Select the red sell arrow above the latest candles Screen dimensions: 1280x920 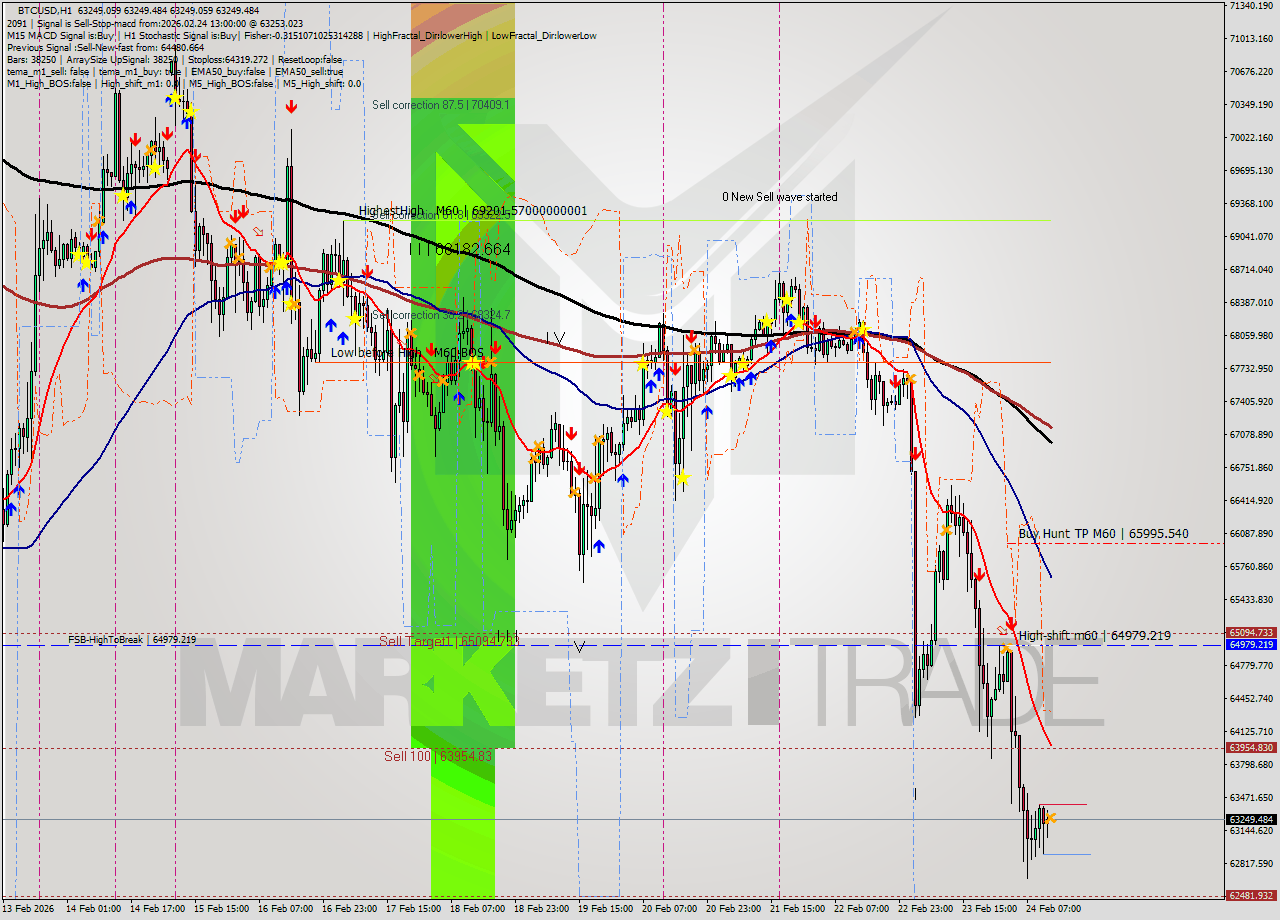point(1011,624)
